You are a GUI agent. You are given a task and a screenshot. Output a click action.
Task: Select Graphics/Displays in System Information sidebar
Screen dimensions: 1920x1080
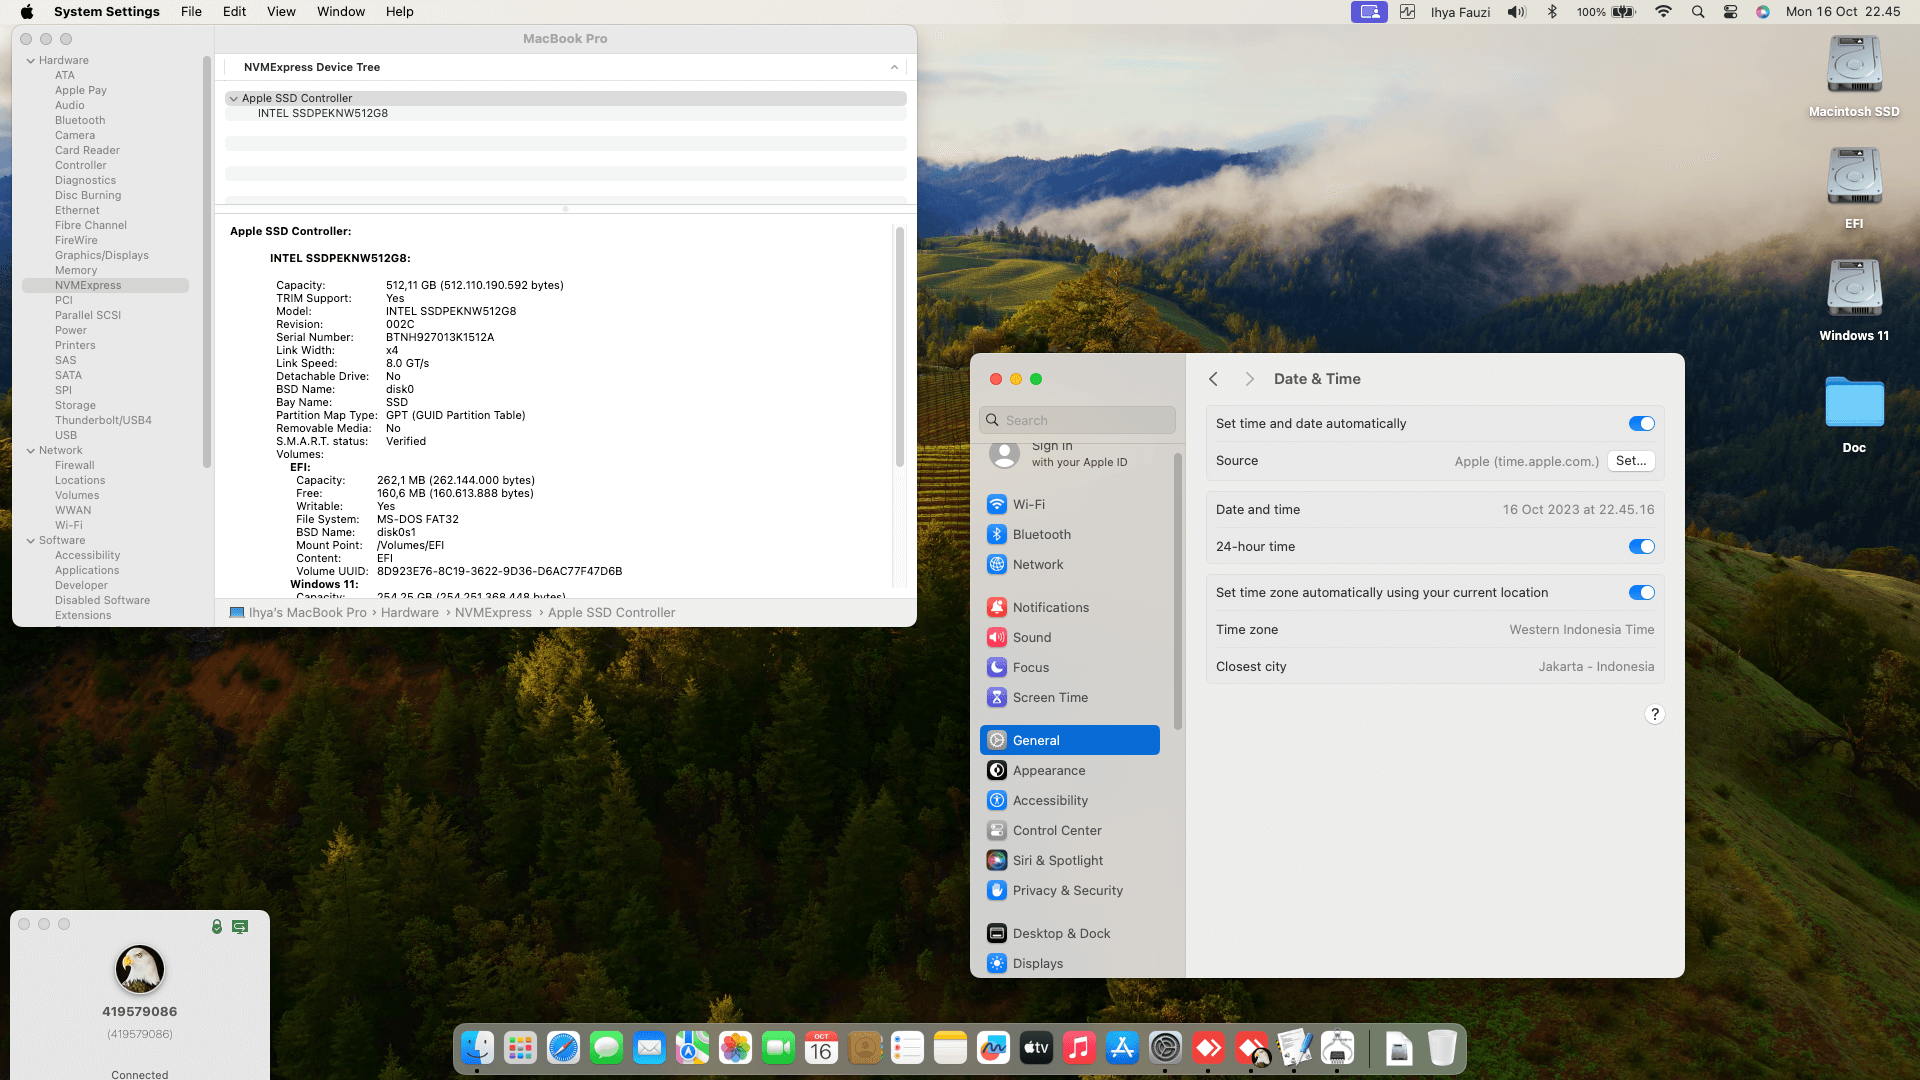click(x=102, y=256)
